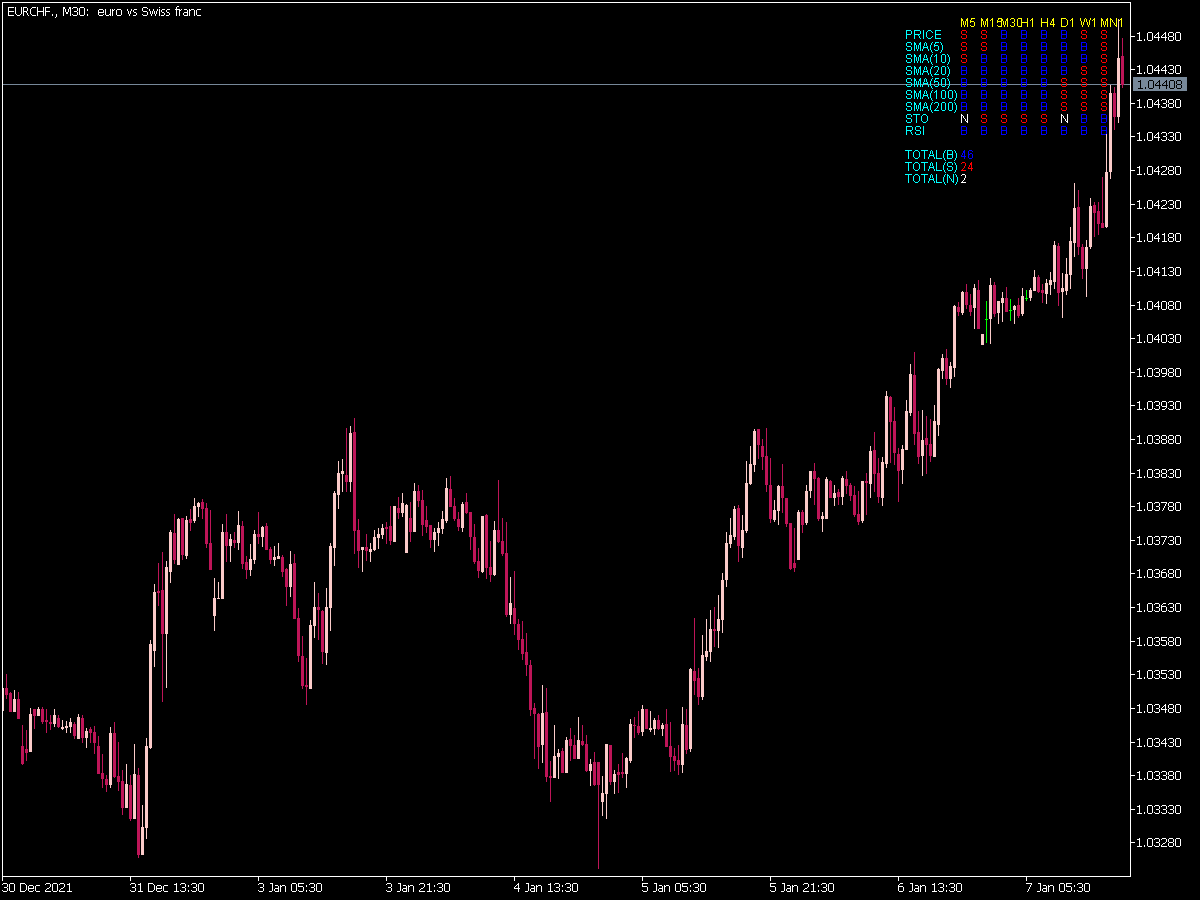Click the 1.03580 price scale label

(x=1157, y=641)
